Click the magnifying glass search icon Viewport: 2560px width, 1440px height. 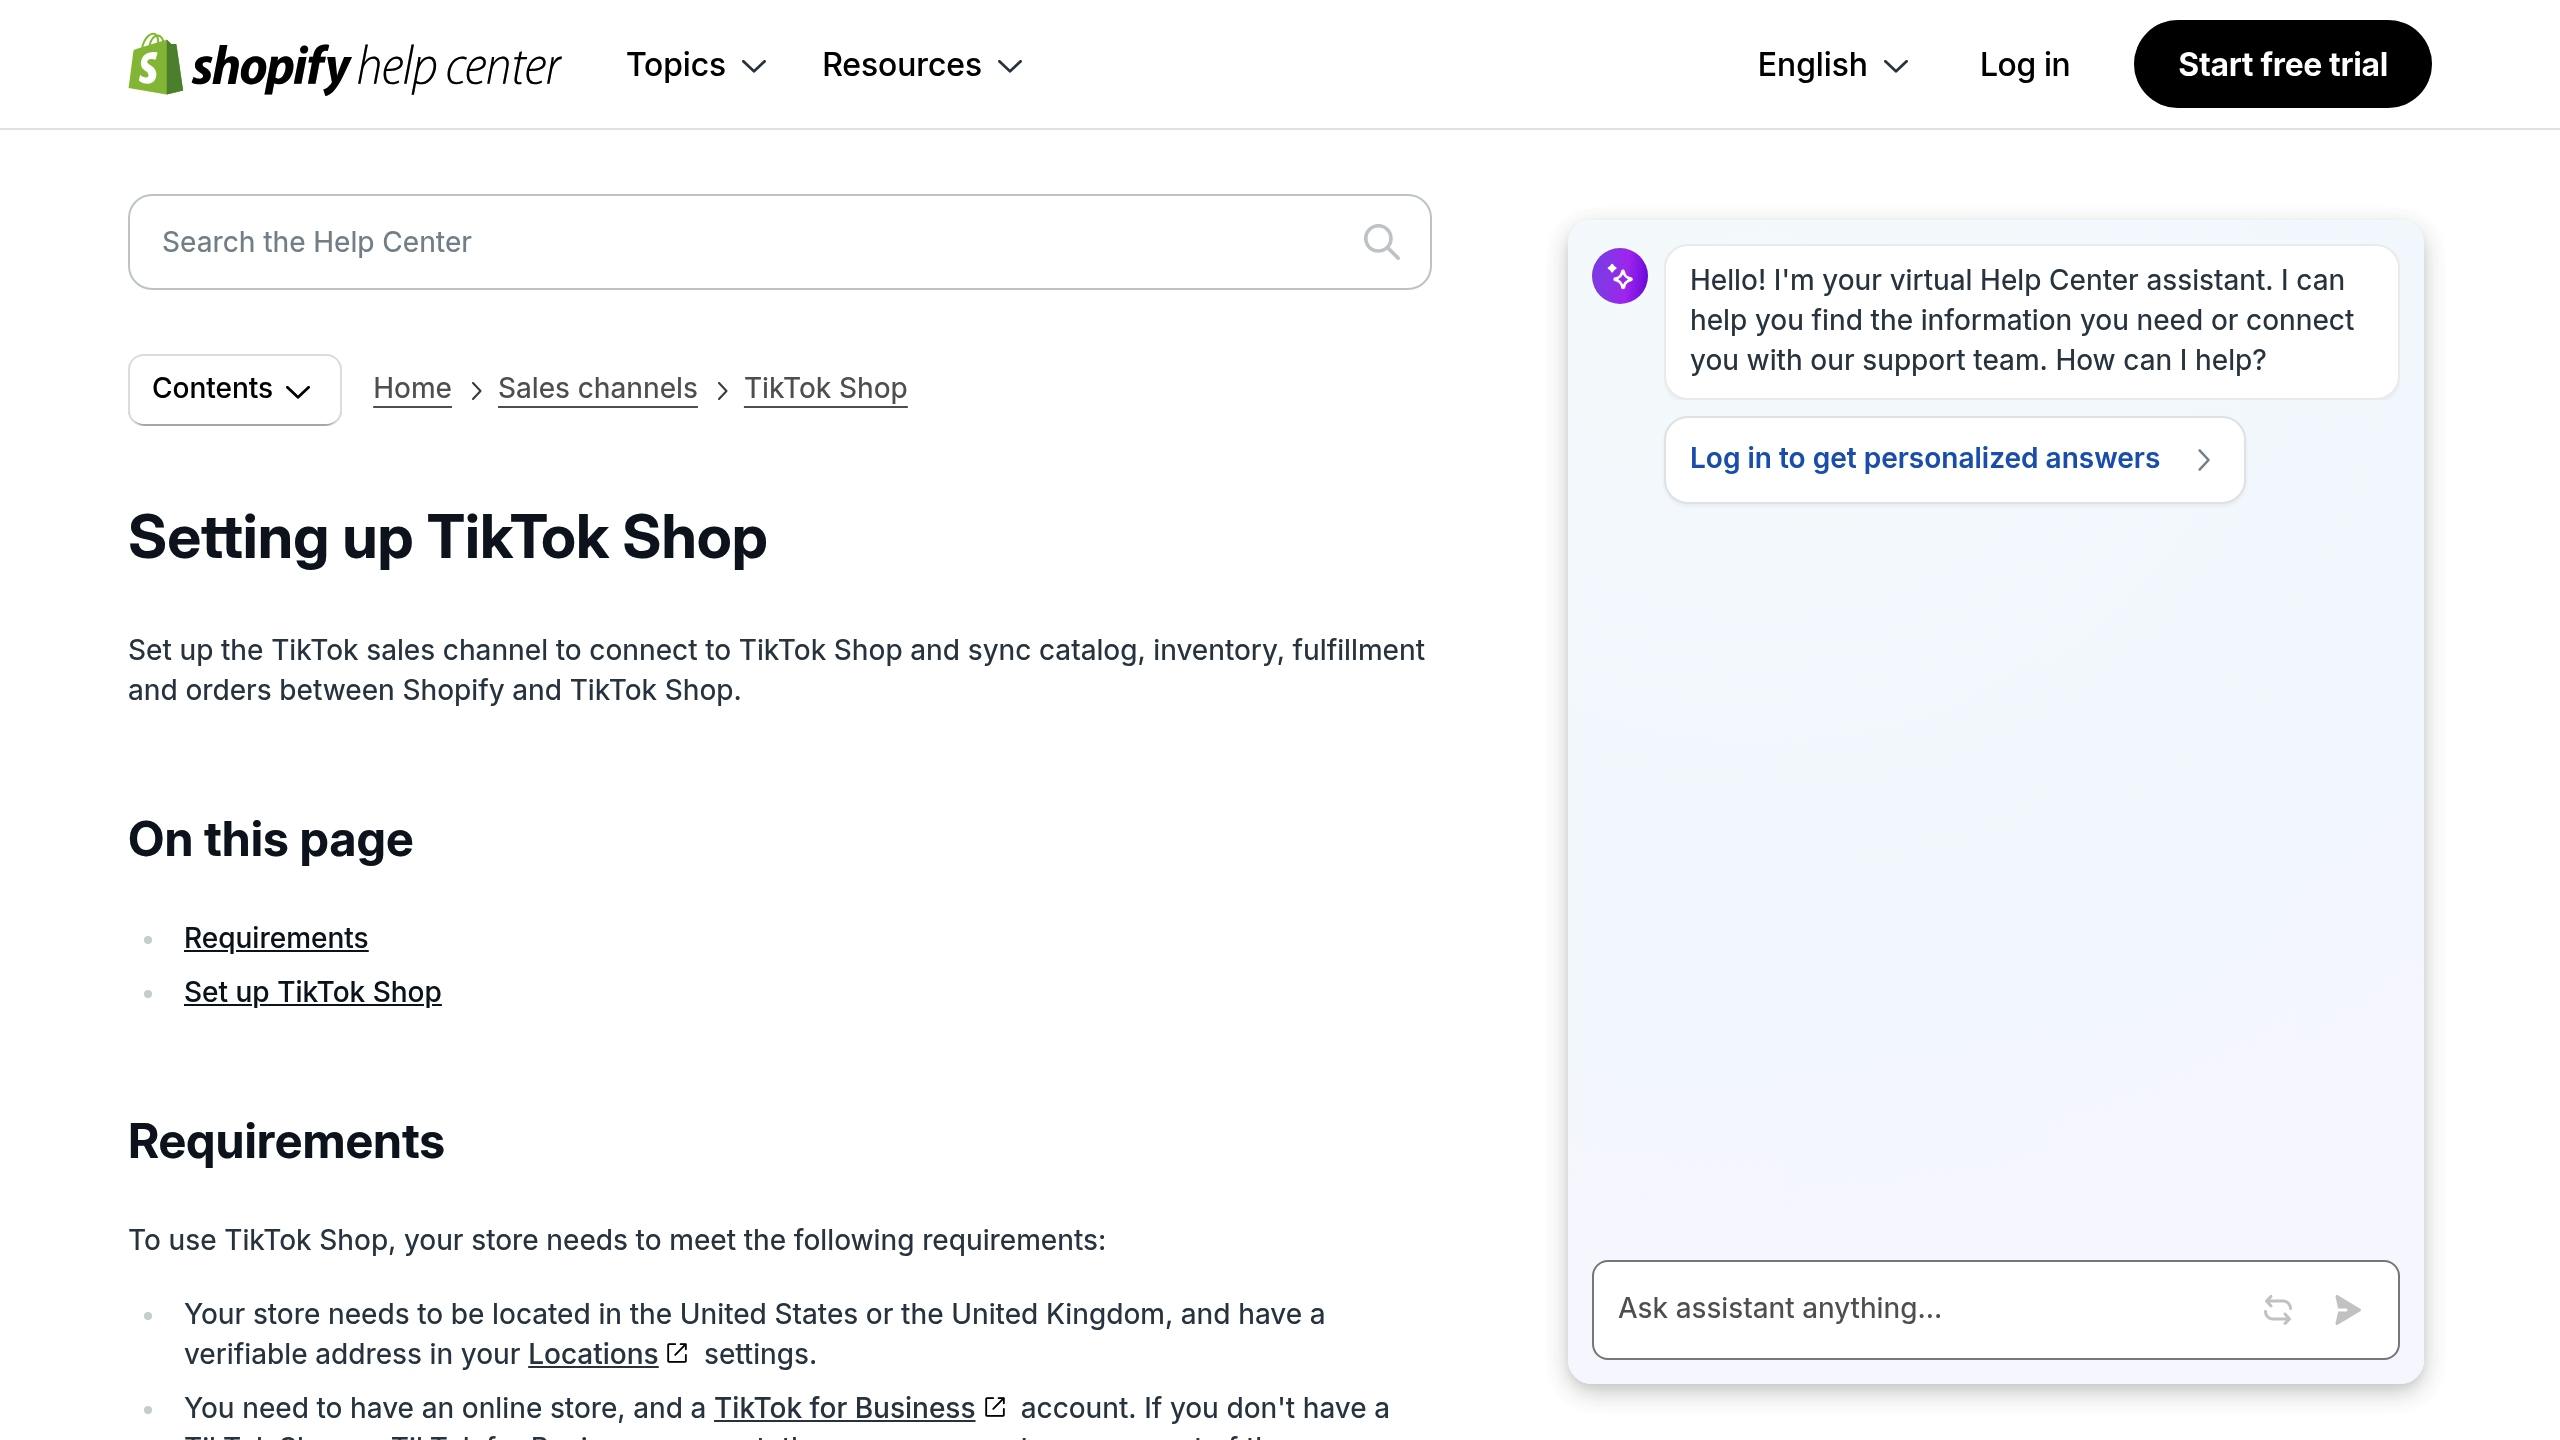click(1381, 242)
